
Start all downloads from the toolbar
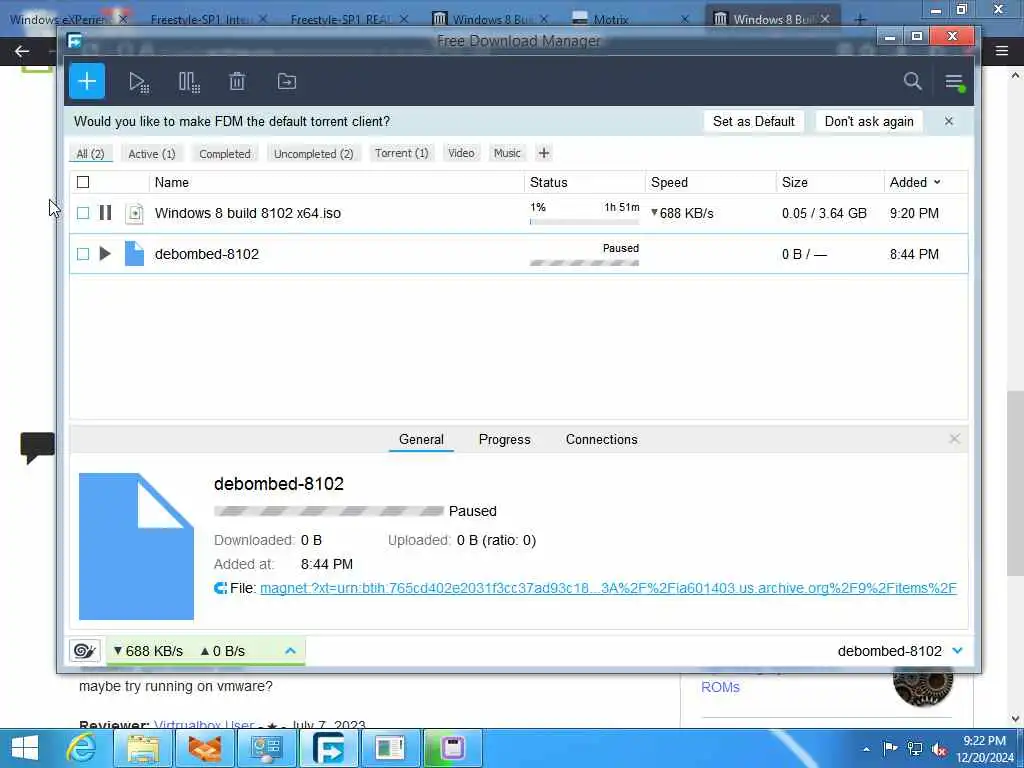(138, 82)
